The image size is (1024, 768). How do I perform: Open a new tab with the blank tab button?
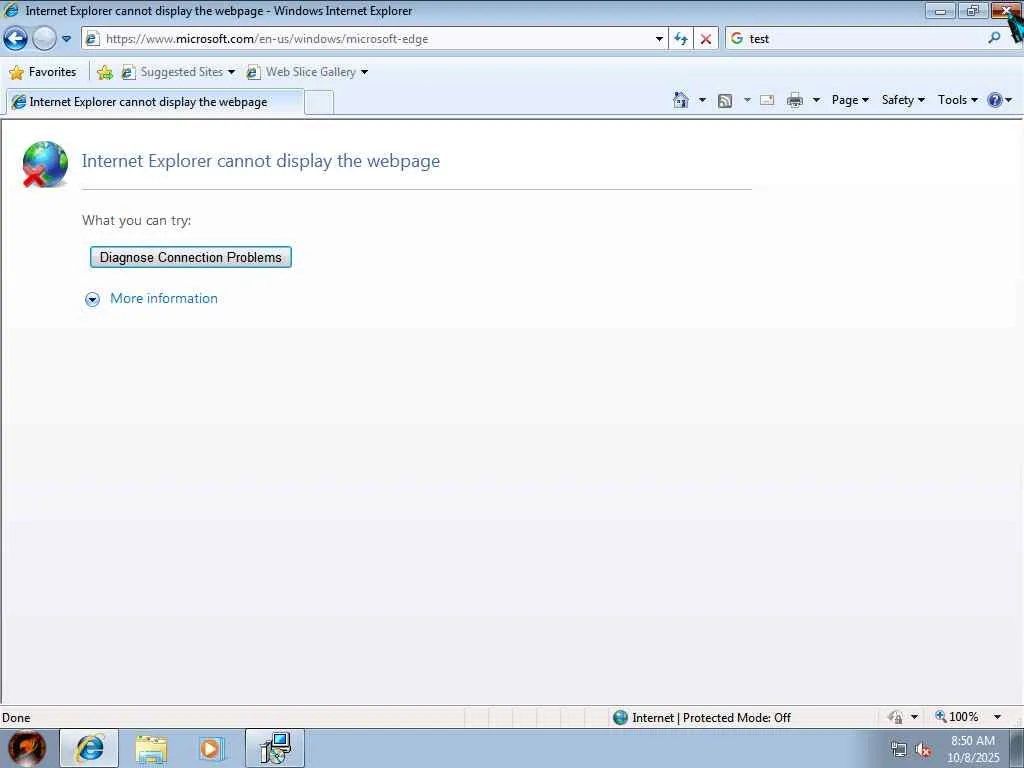click(319, 103)
